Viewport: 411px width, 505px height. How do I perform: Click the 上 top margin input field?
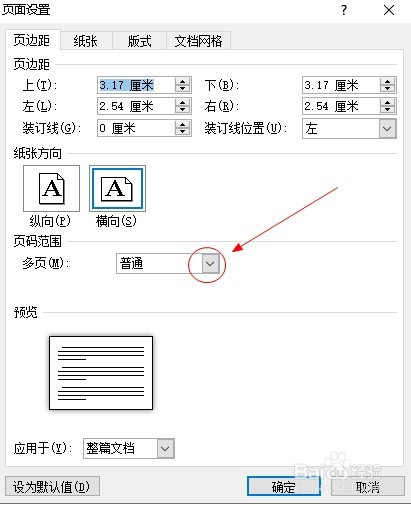tap(136, 85)
